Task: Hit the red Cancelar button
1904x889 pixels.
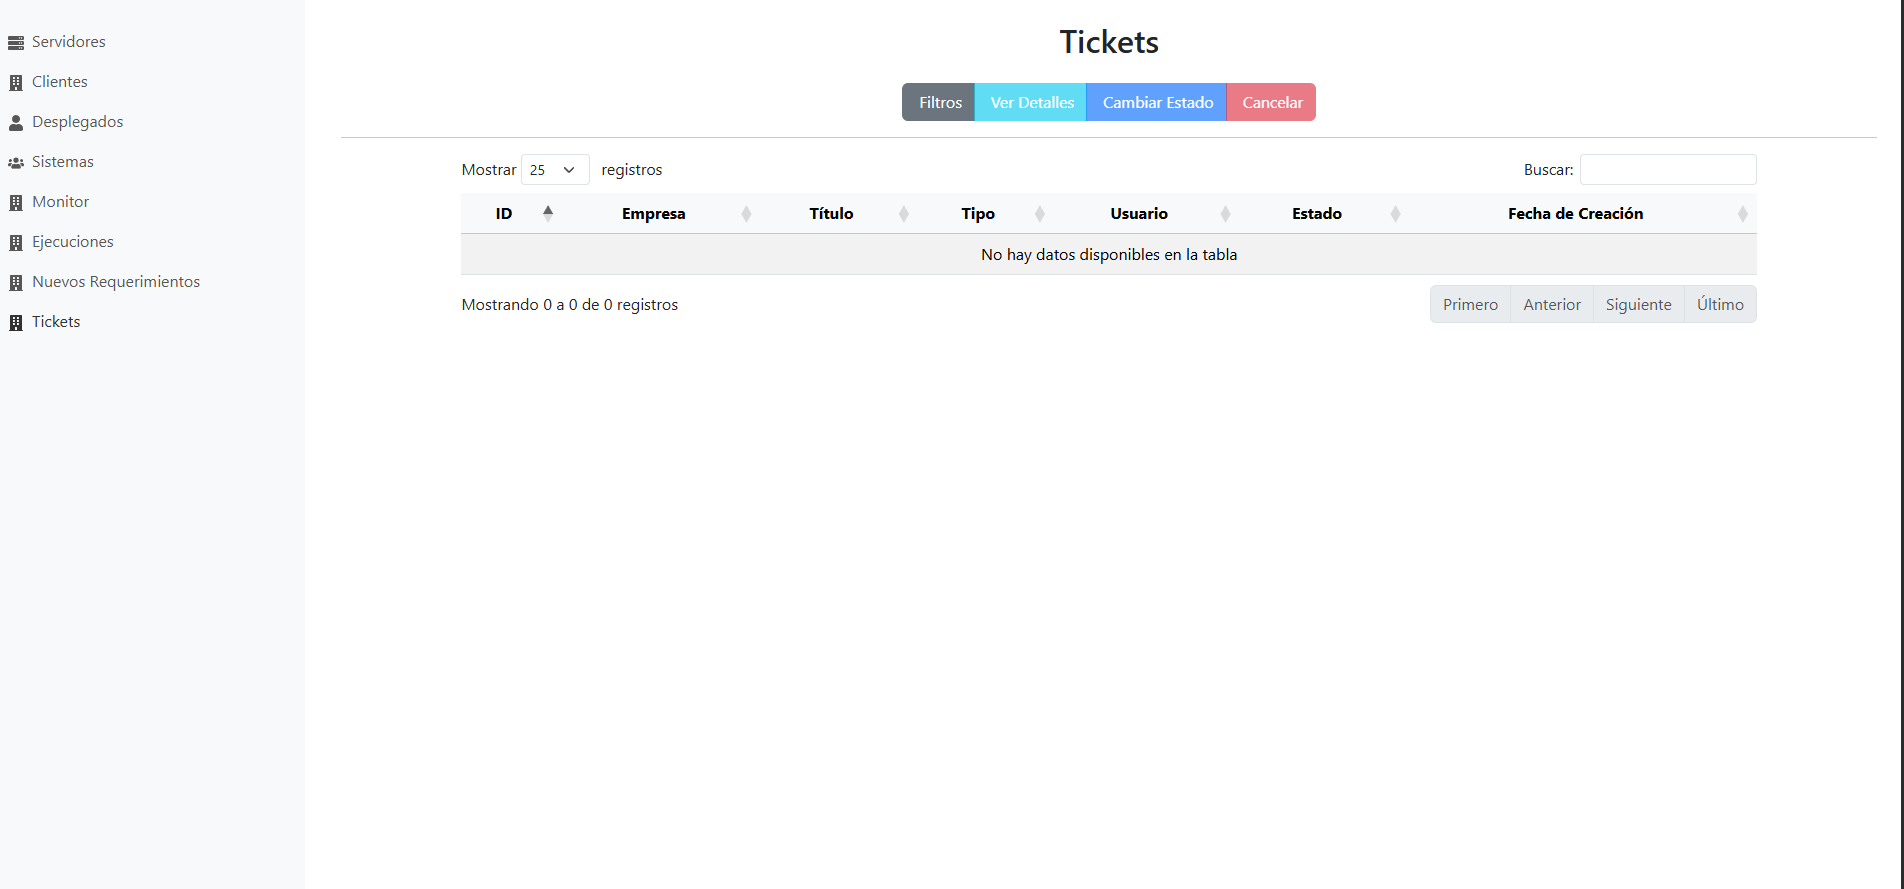Action: coord(1271,103)
